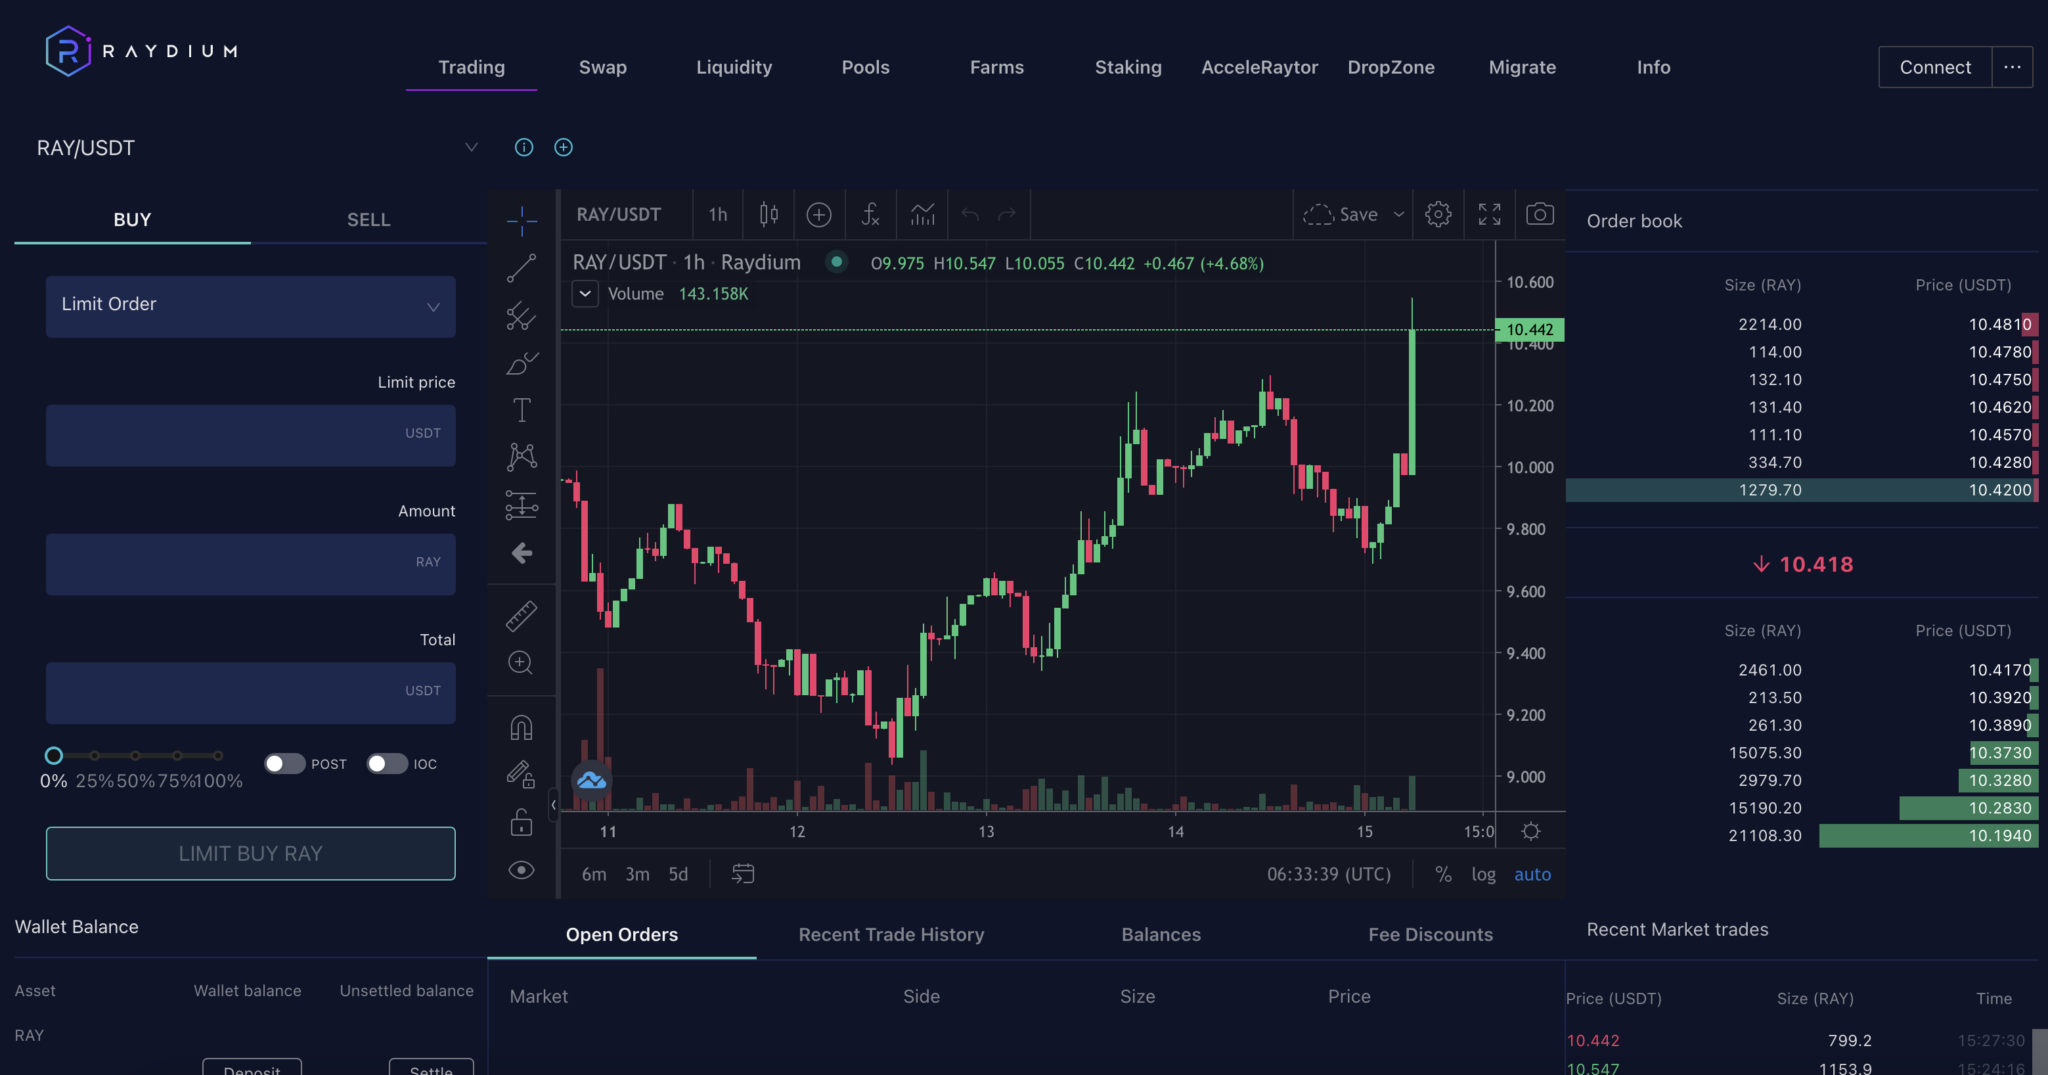Activate the magnet mode icon
The image size is (2048, 1075).
(521, 727)
